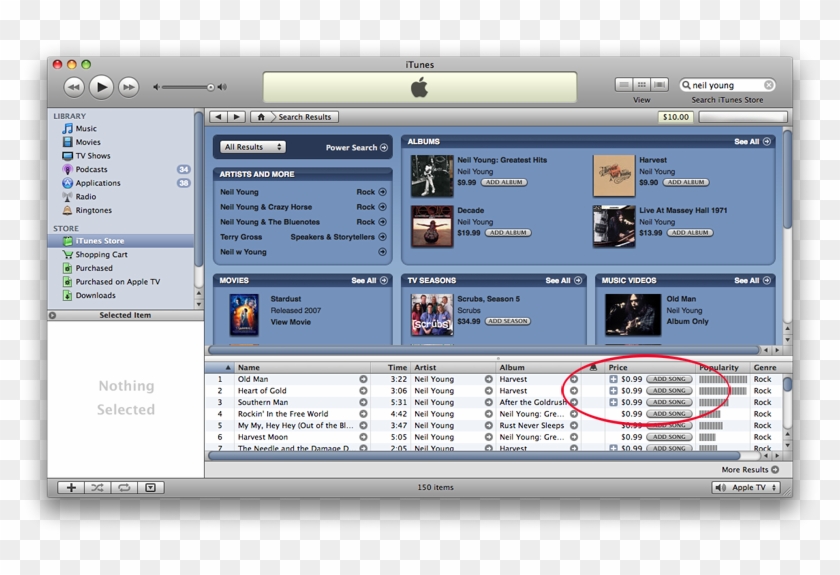Open Purchased on Apple TV
This screenshot has height=575, width=840.
[117, 281]
